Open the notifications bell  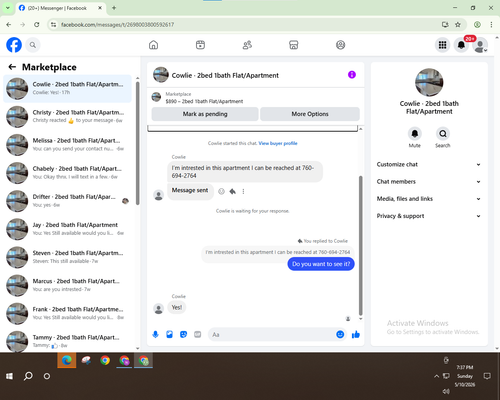coord(461,45)
